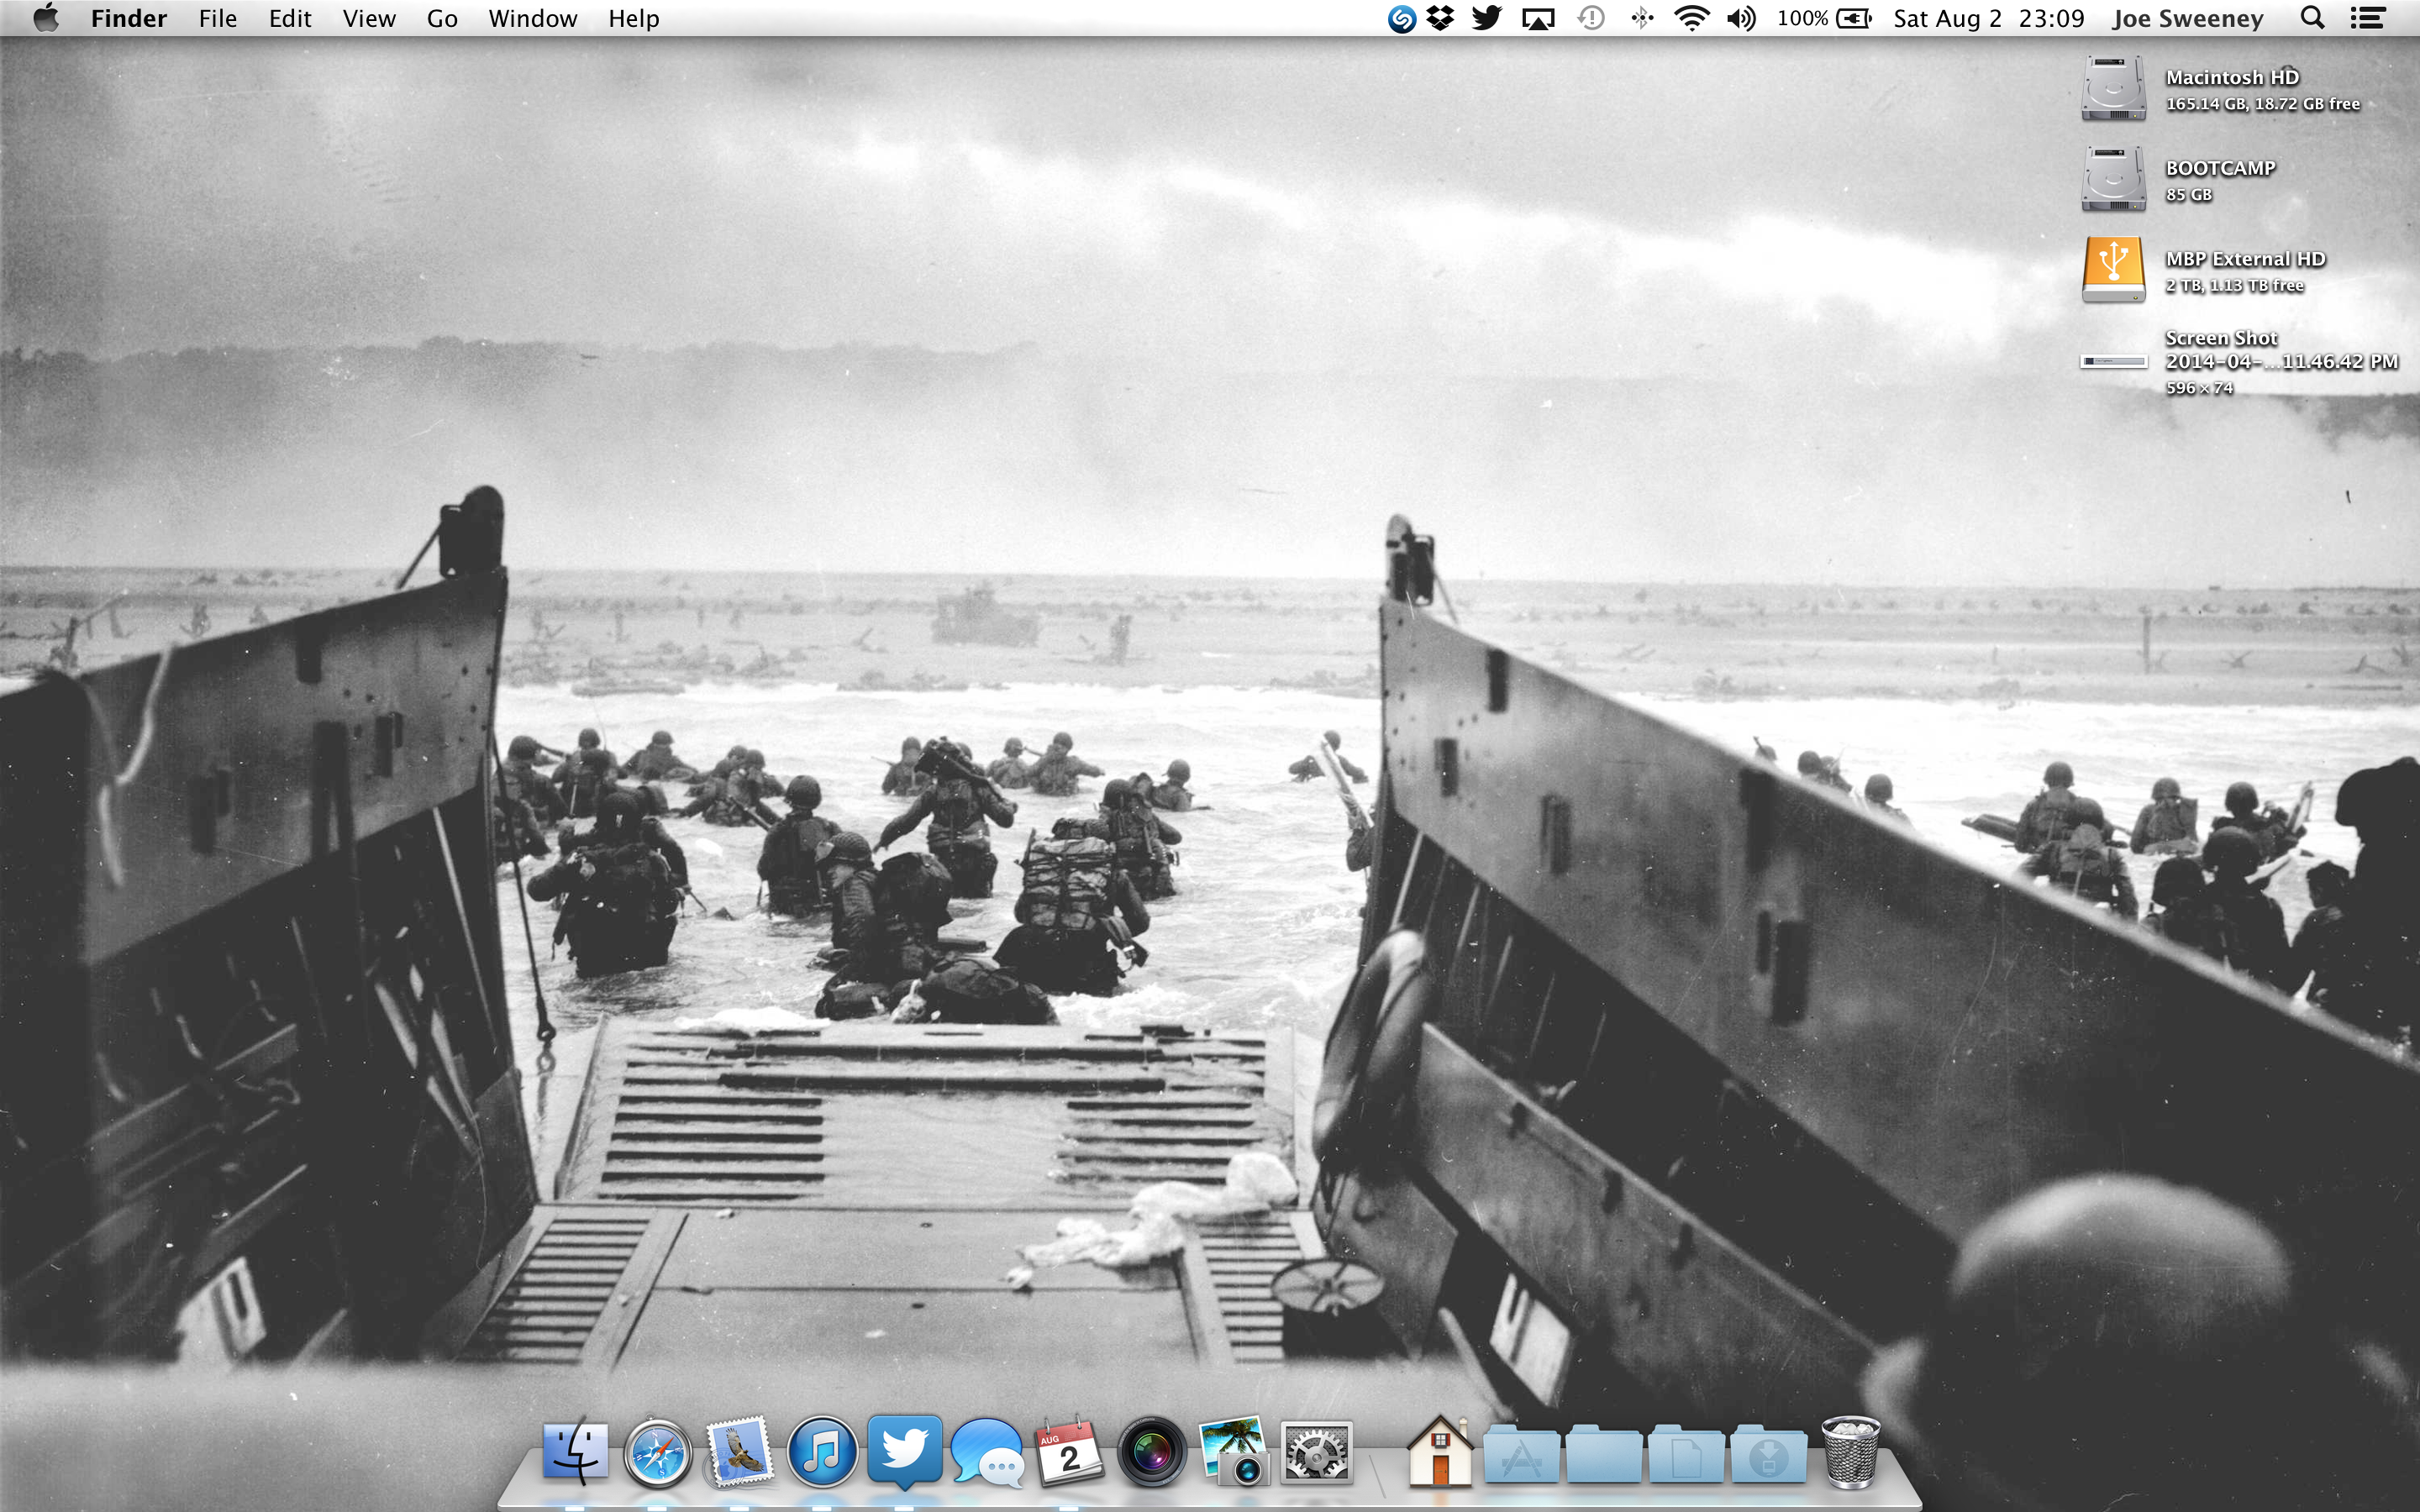
Task: Click the date and time Sat Aug 2
Action: click(1988, 18)
